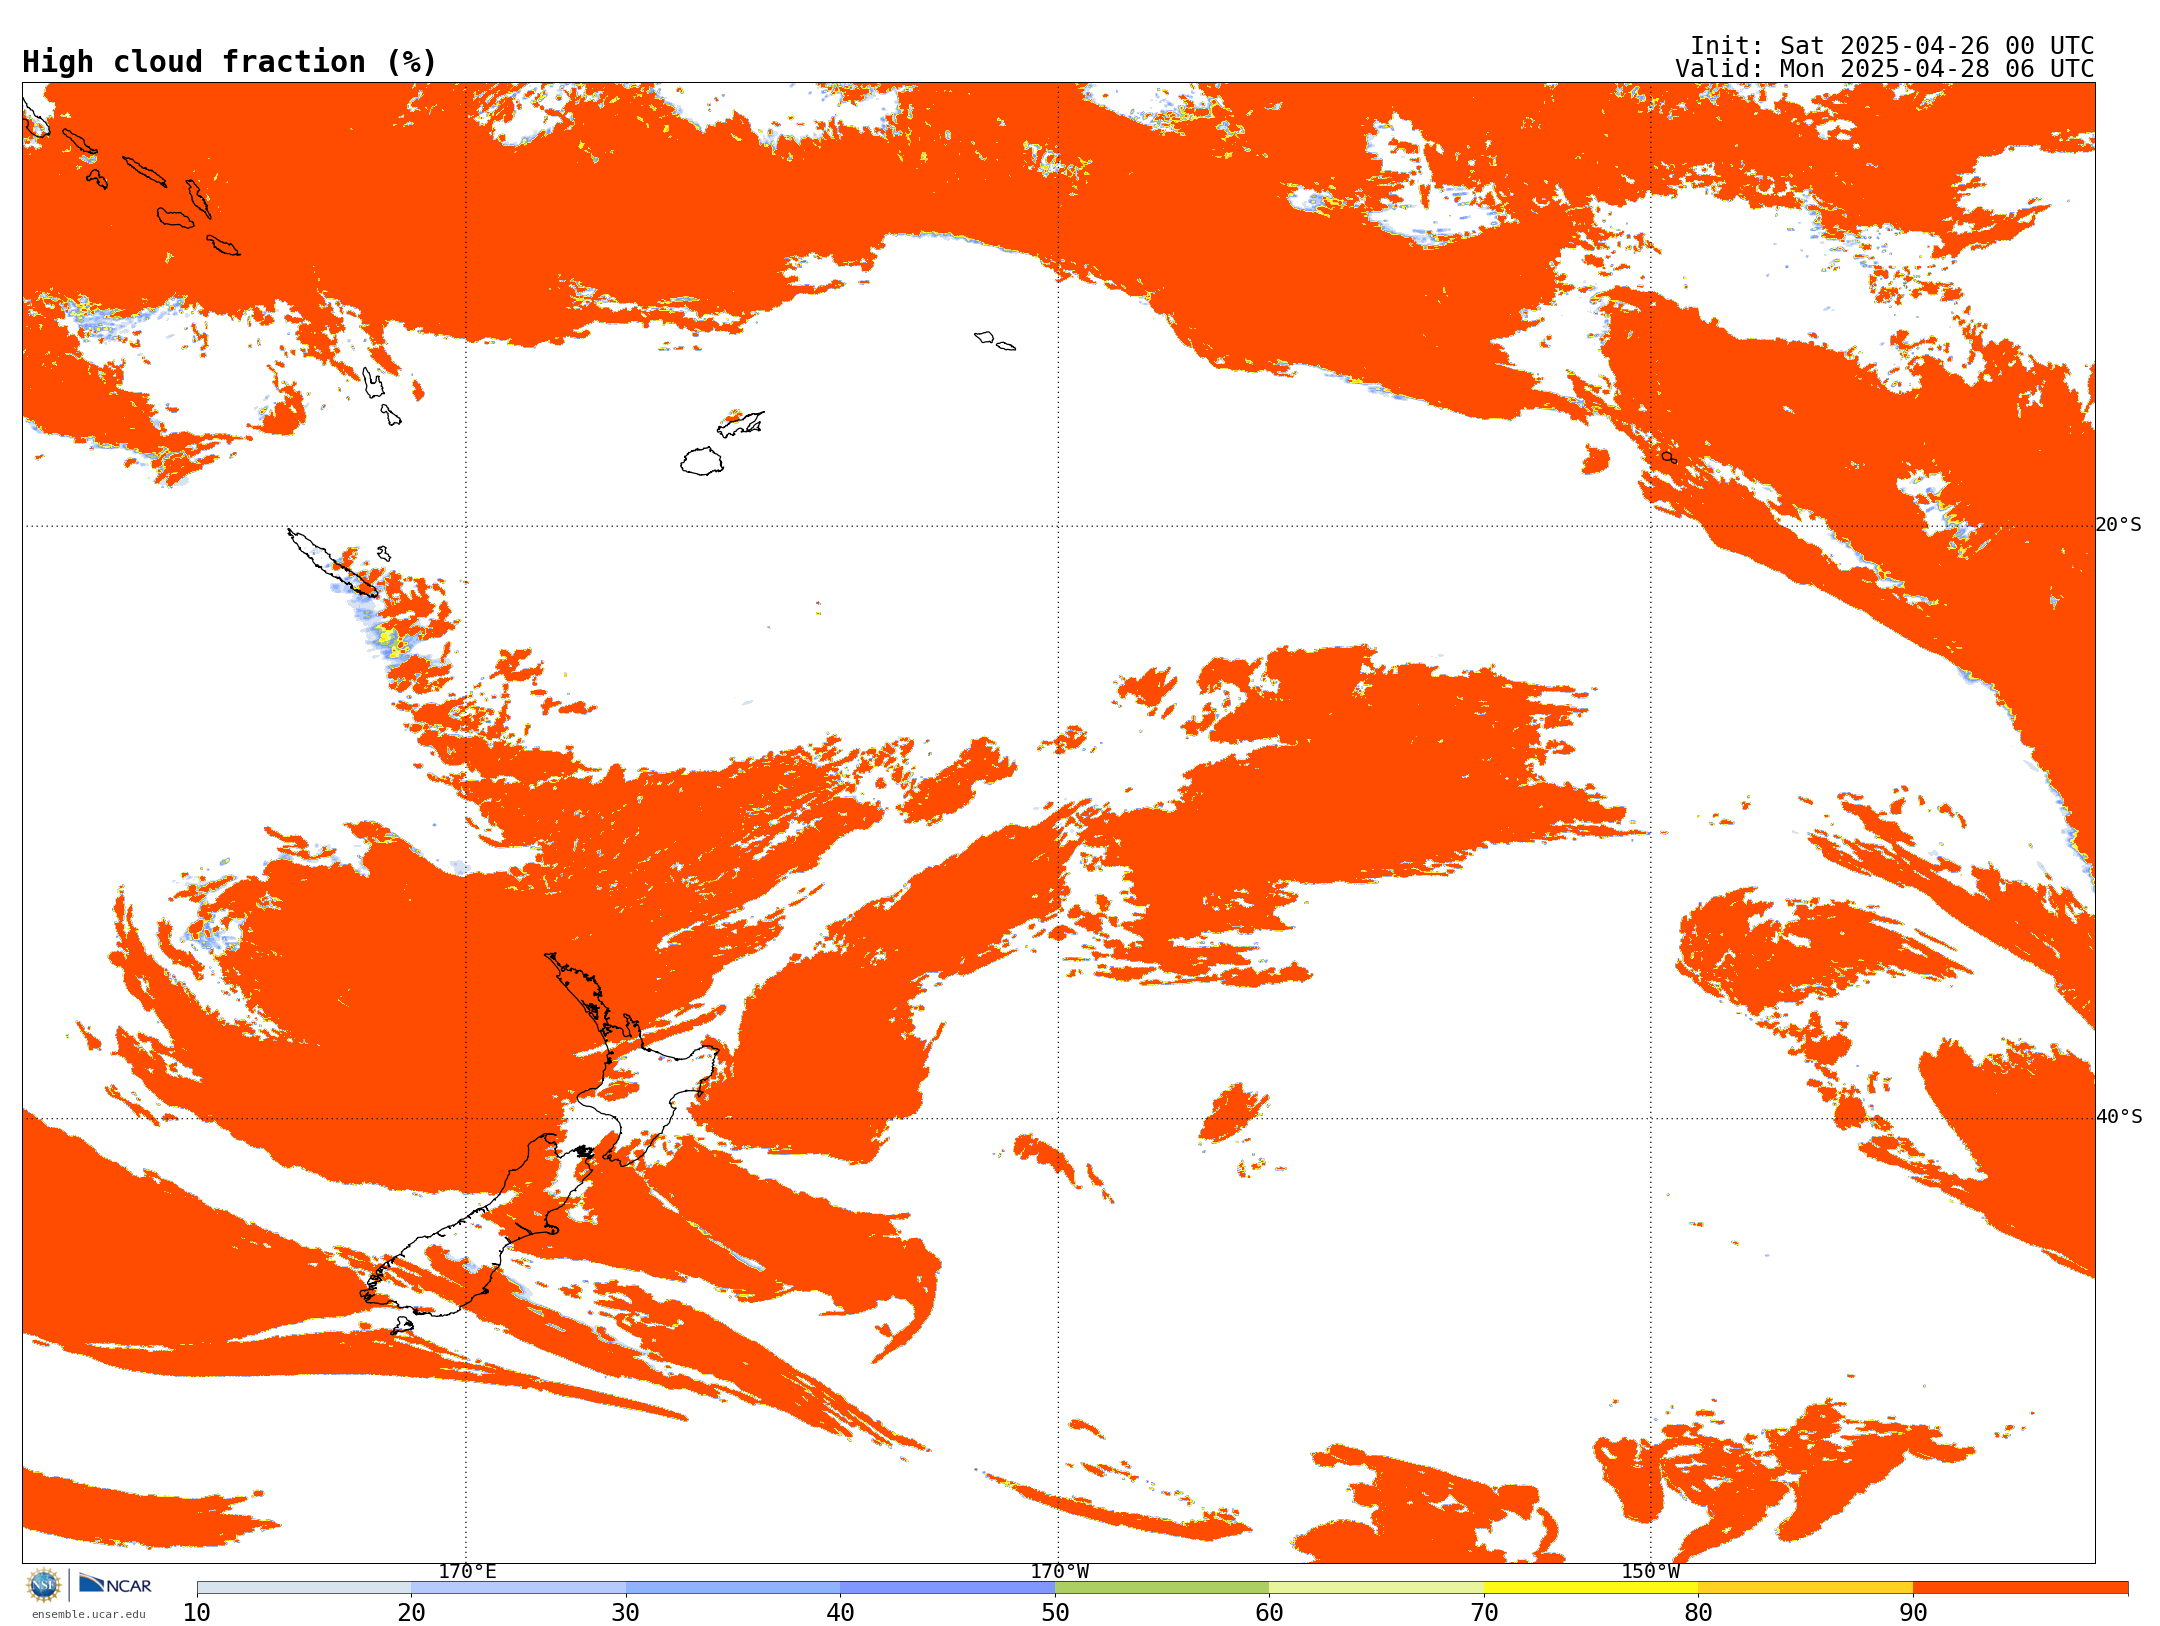The width and height of the screenshot is (2160, 1626).
Task: Pick the 20-30 light blue colorbar segment
Action: (x=519, y=1588)
